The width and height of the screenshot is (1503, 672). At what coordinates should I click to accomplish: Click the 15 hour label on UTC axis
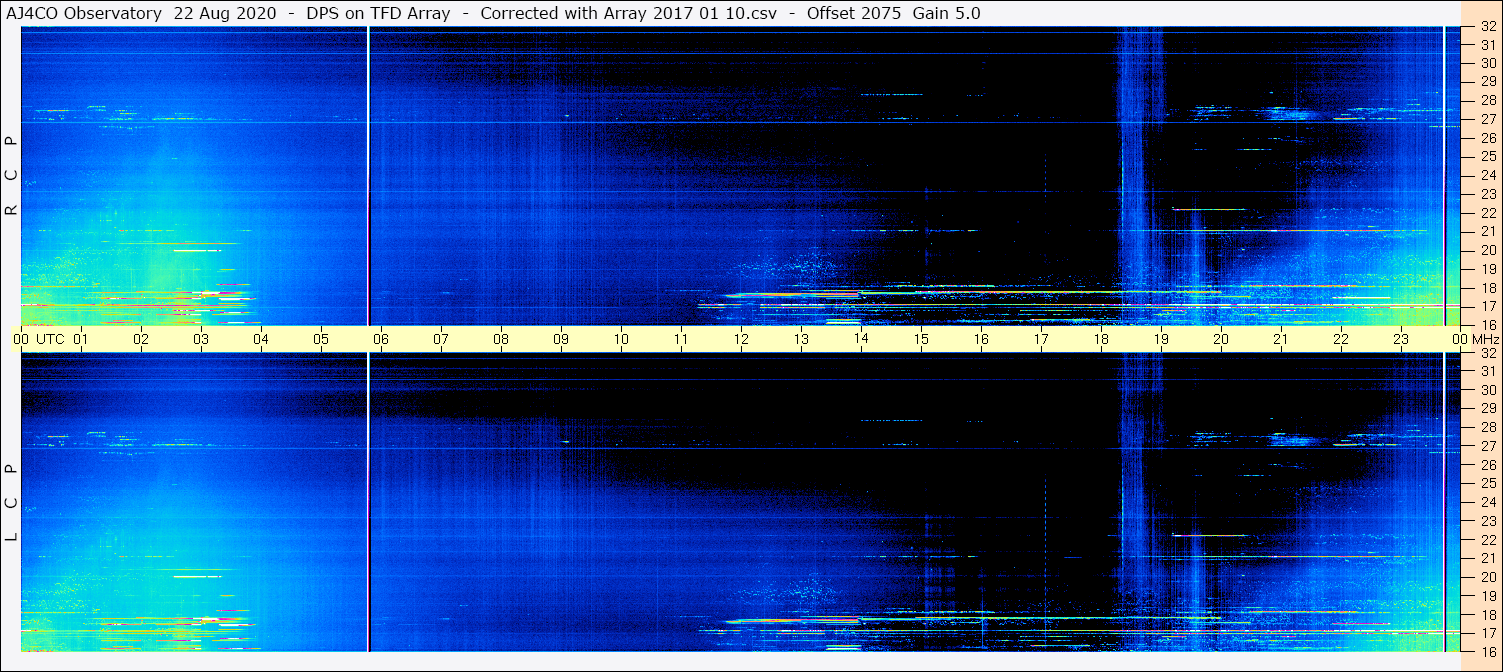(x=921, y=339)
